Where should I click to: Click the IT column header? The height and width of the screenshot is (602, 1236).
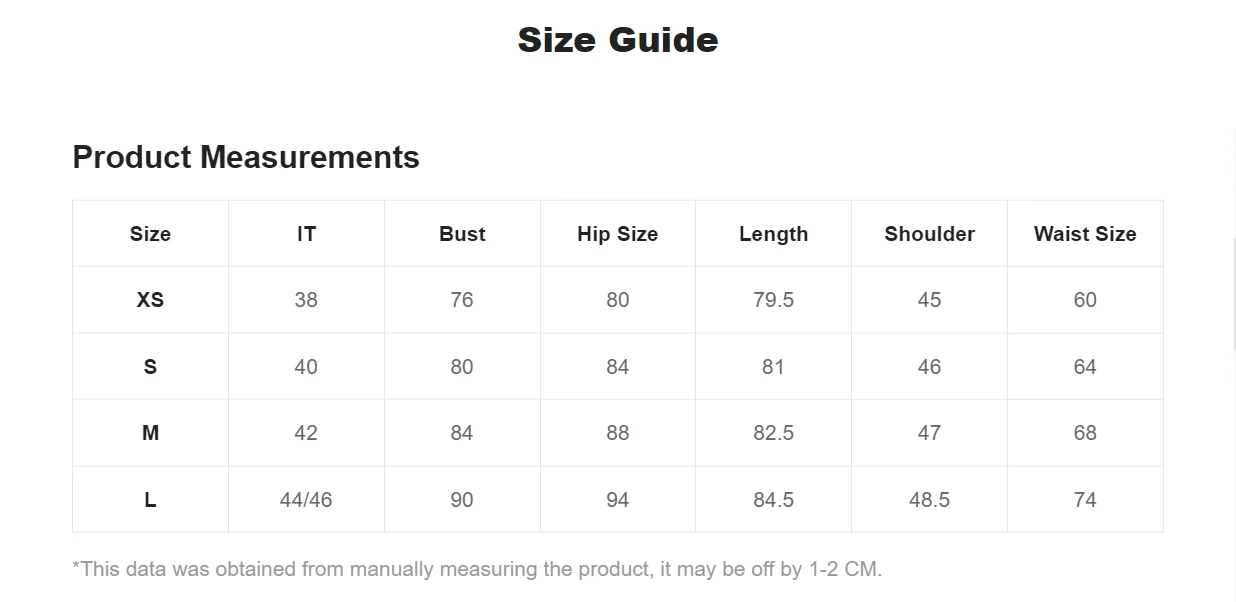pyautogui.click(x=306, y=234)
